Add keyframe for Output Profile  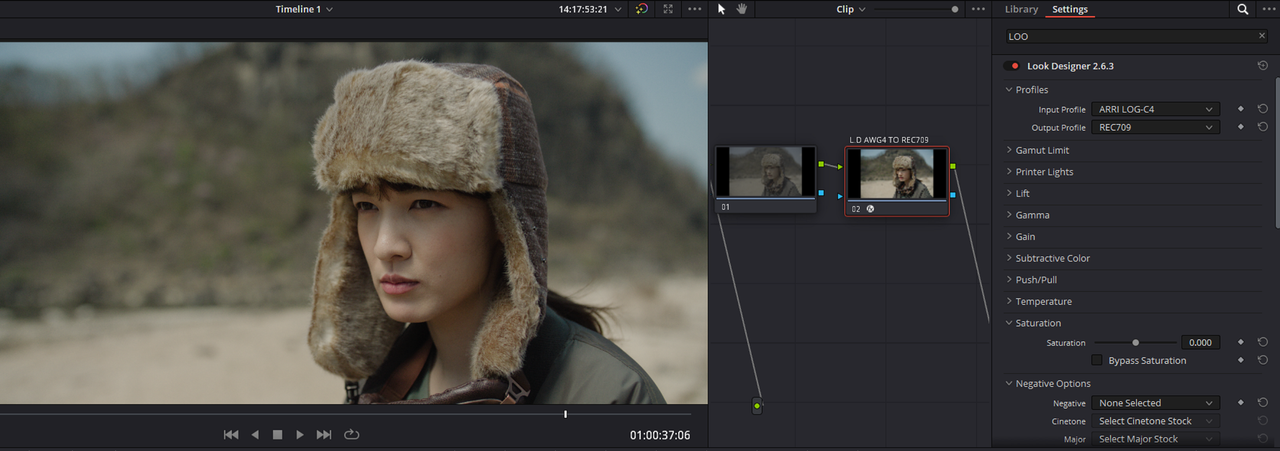point(1241,127)
